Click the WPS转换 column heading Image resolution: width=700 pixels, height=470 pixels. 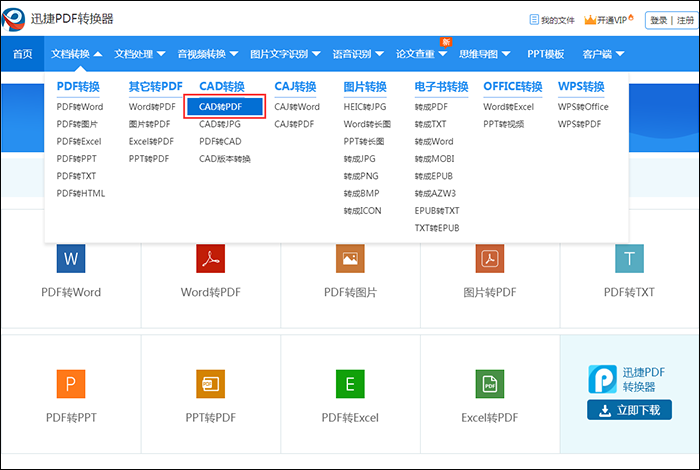pos(581,86)
